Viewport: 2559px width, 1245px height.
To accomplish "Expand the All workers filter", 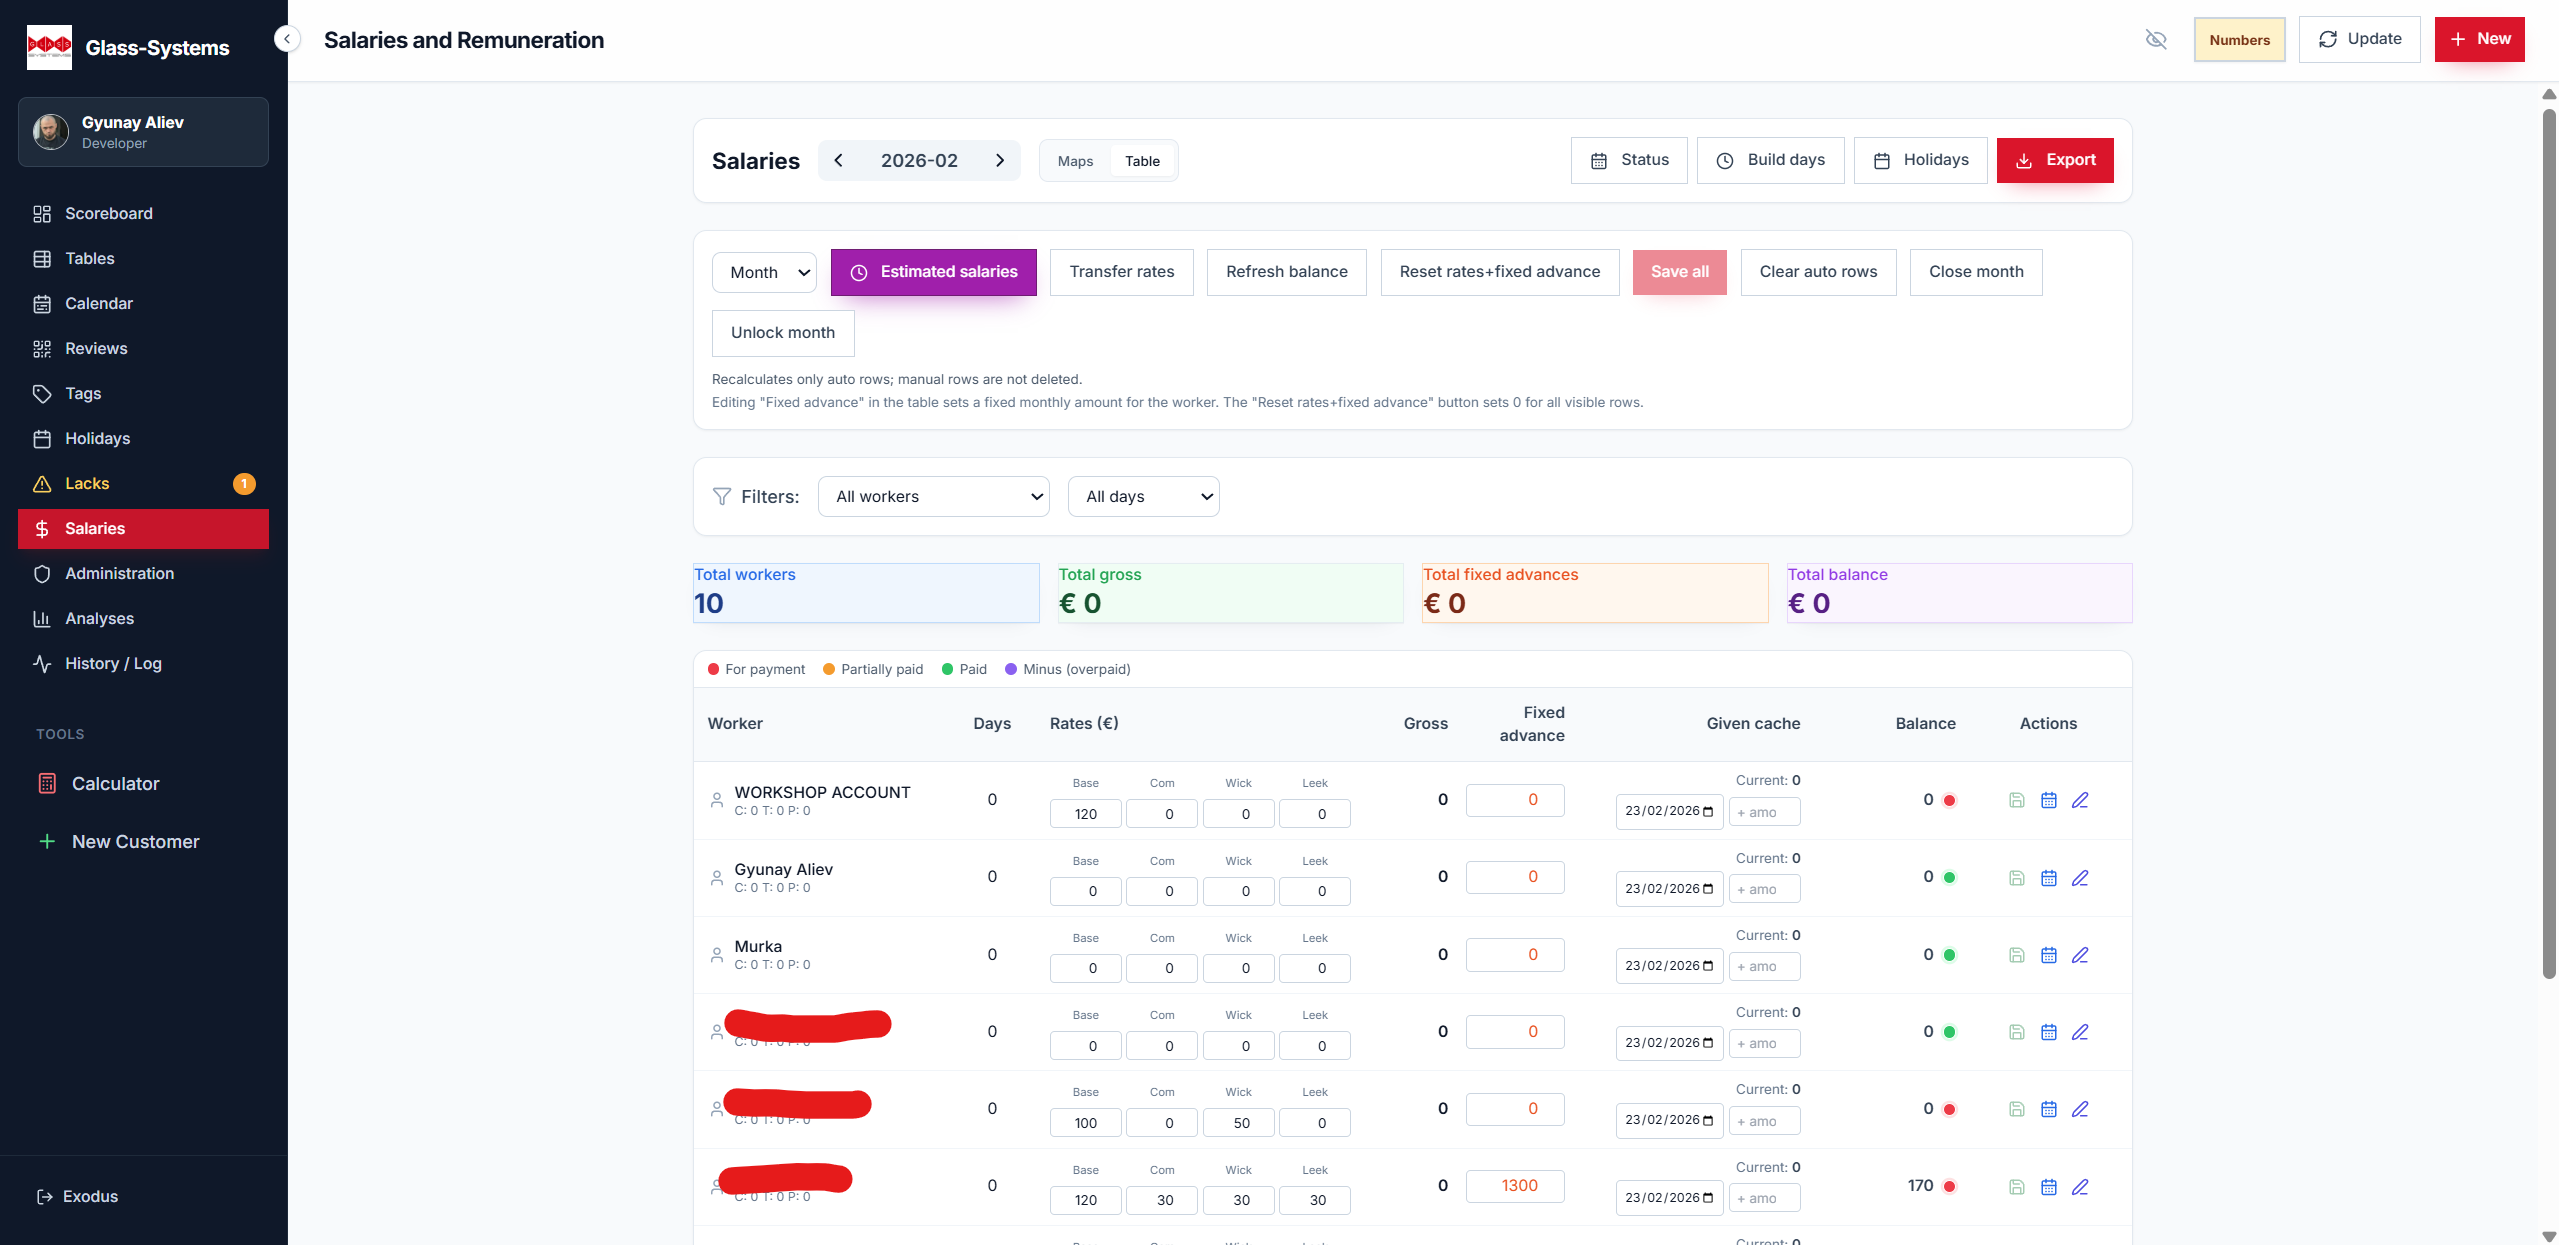I will click(x=933, y=497).
